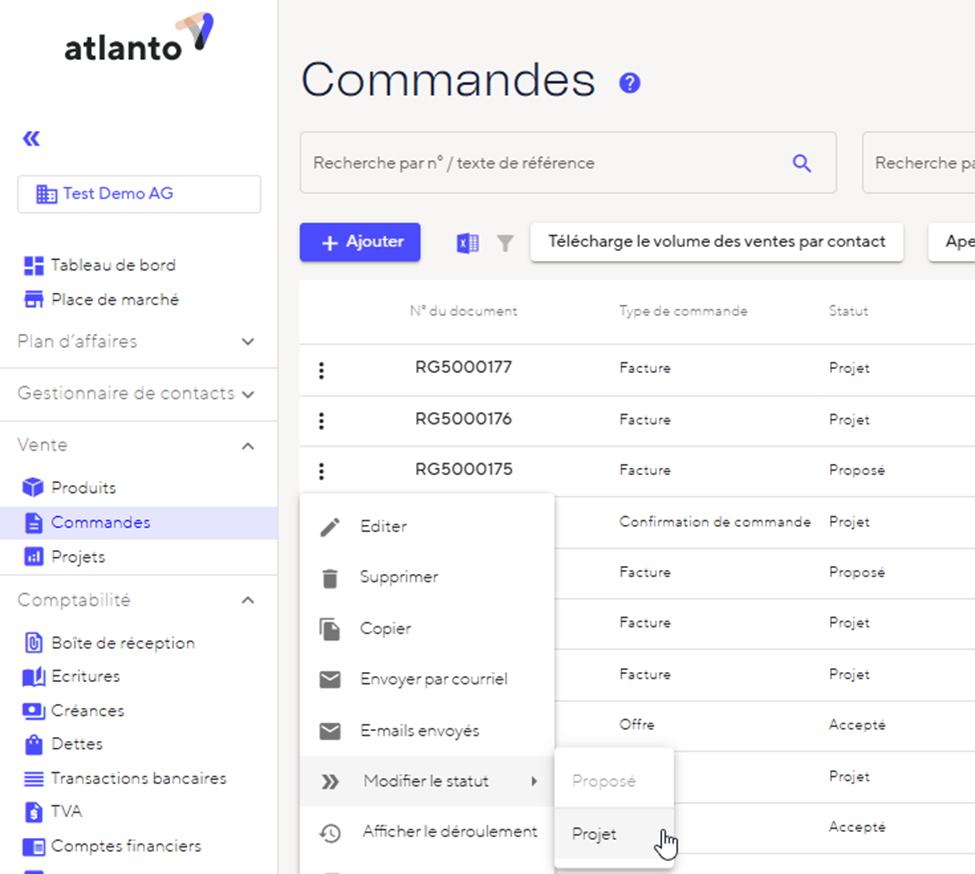Collapse the Vente section
This screenshot has width=975, height=874.
(x=248, y=446)
